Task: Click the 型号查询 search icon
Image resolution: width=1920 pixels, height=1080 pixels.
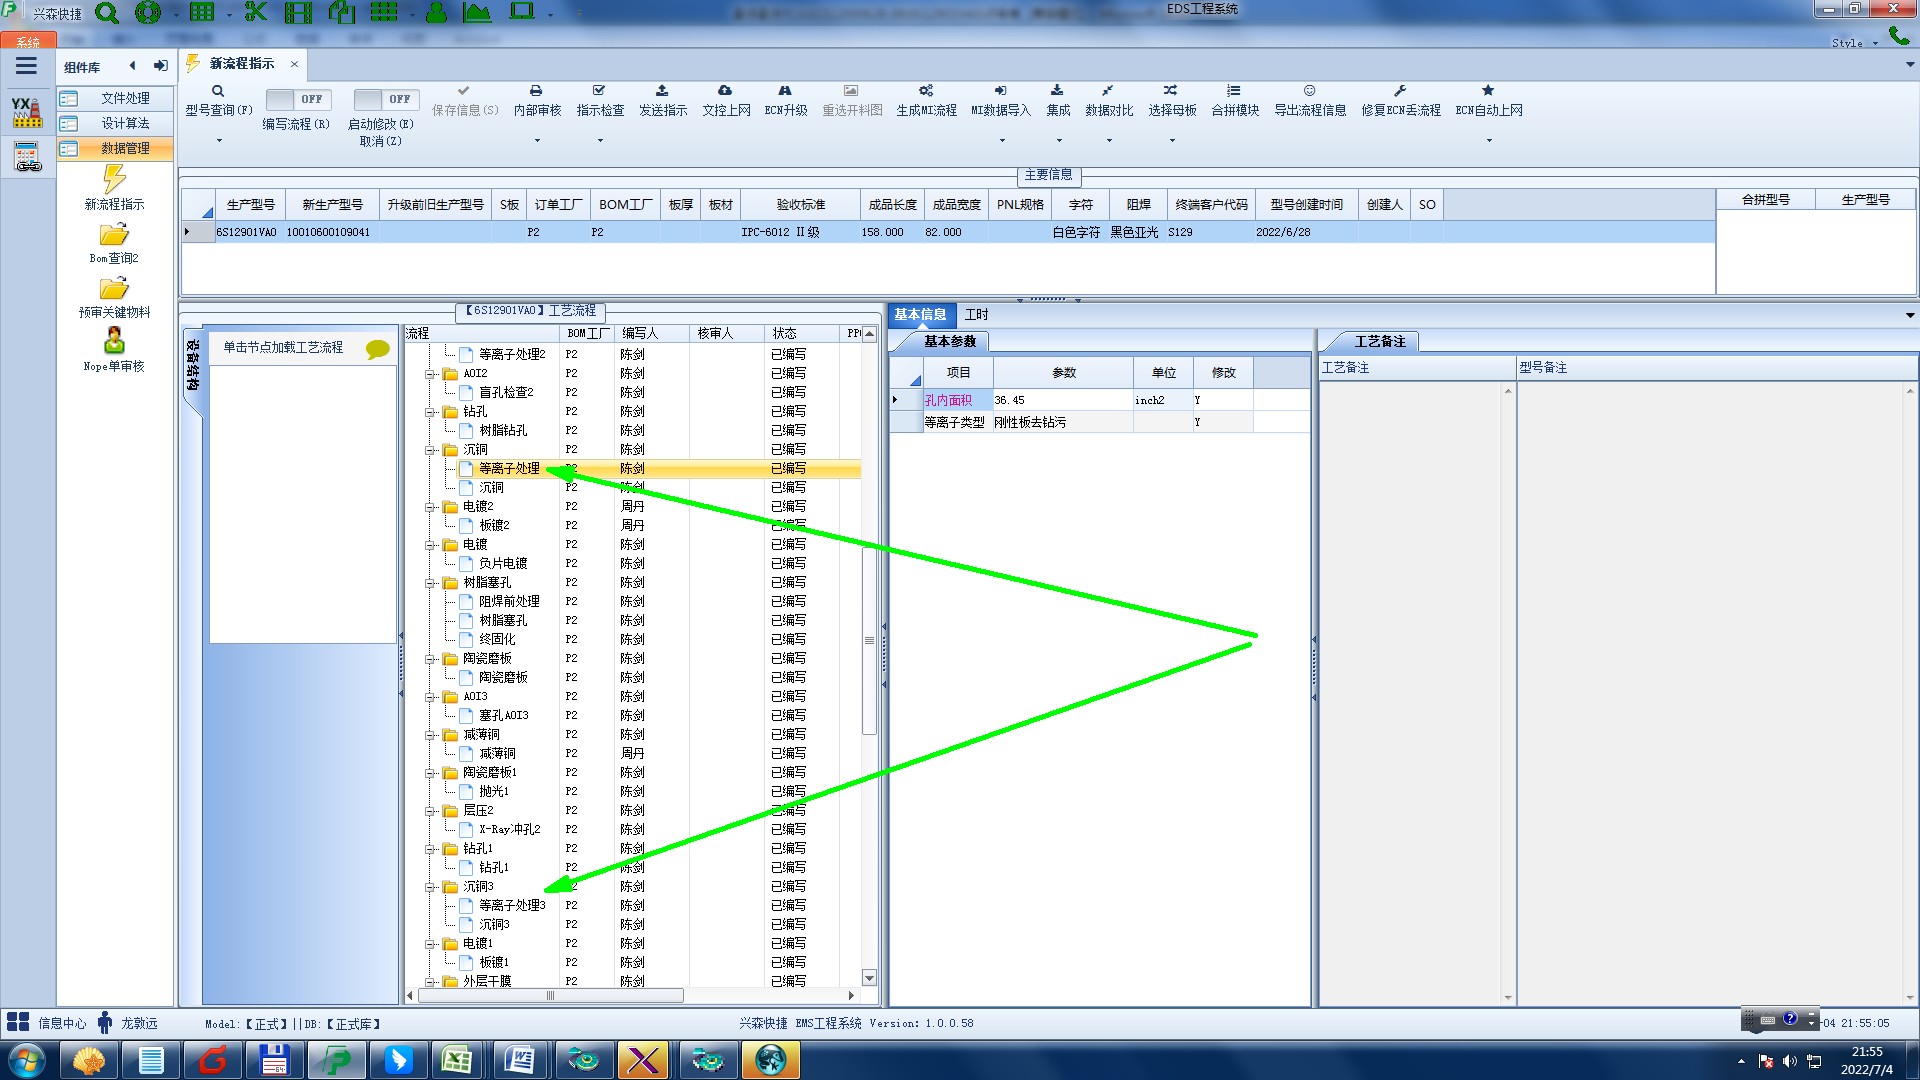Action: click(218, 91)
